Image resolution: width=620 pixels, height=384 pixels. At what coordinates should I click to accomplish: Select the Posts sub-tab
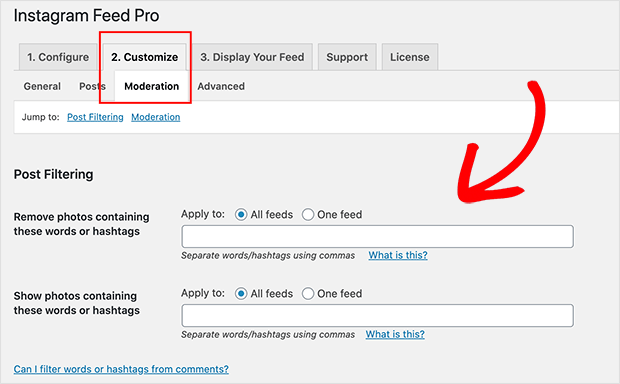93,86
